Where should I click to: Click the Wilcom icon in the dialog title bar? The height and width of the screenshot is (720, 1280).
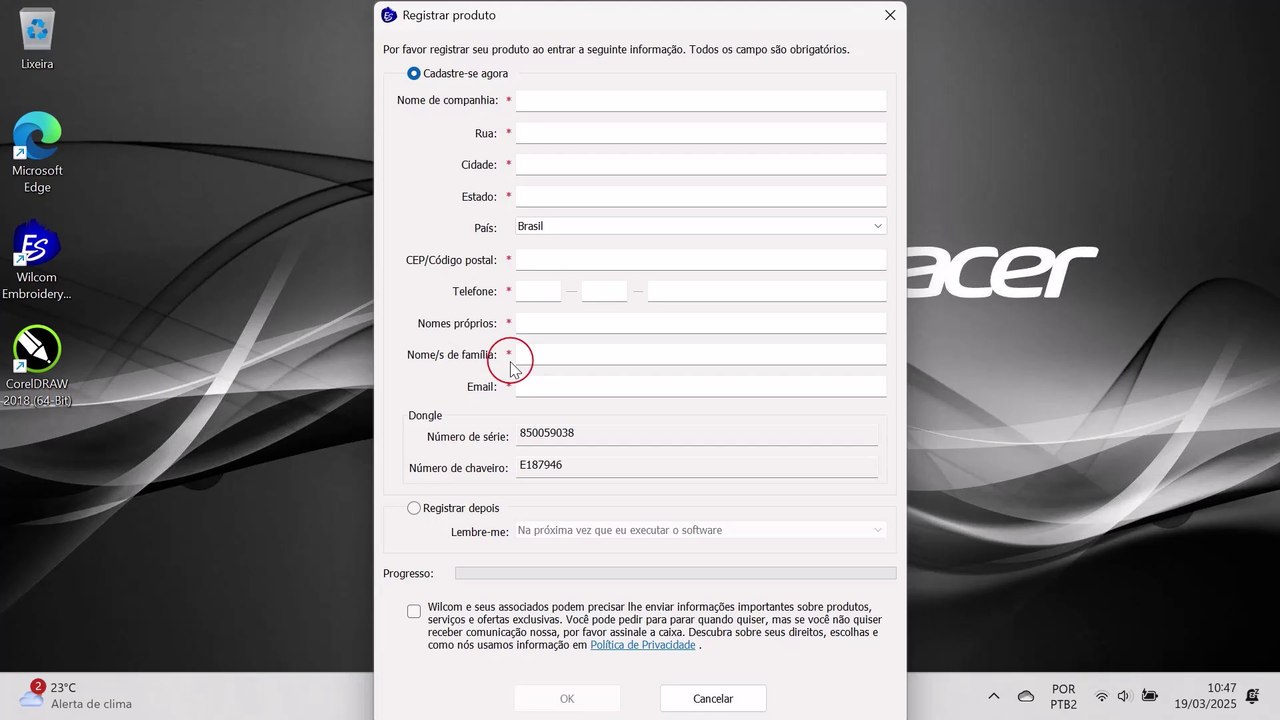(389, 15)
